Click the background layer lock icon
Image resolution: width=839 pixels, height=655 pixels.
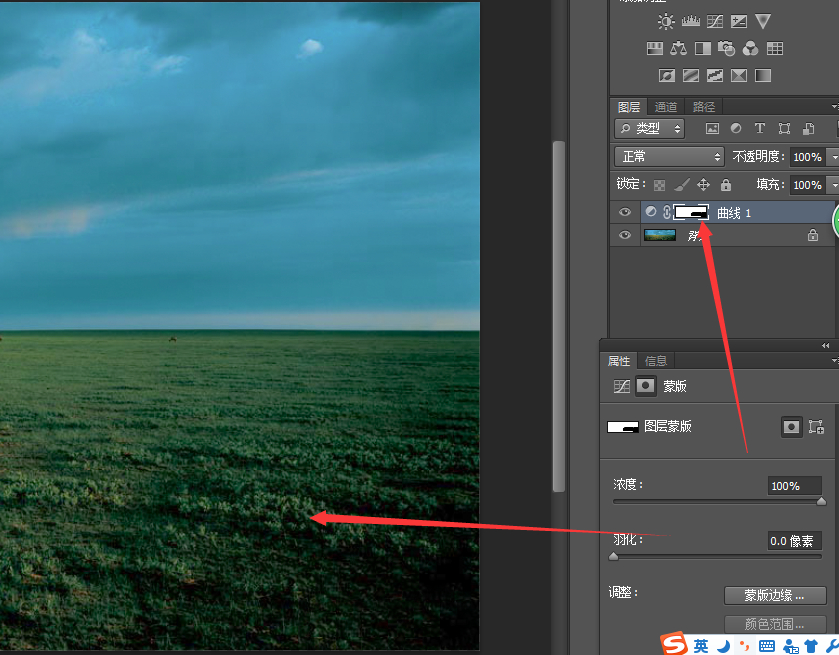tap(813, 235)
